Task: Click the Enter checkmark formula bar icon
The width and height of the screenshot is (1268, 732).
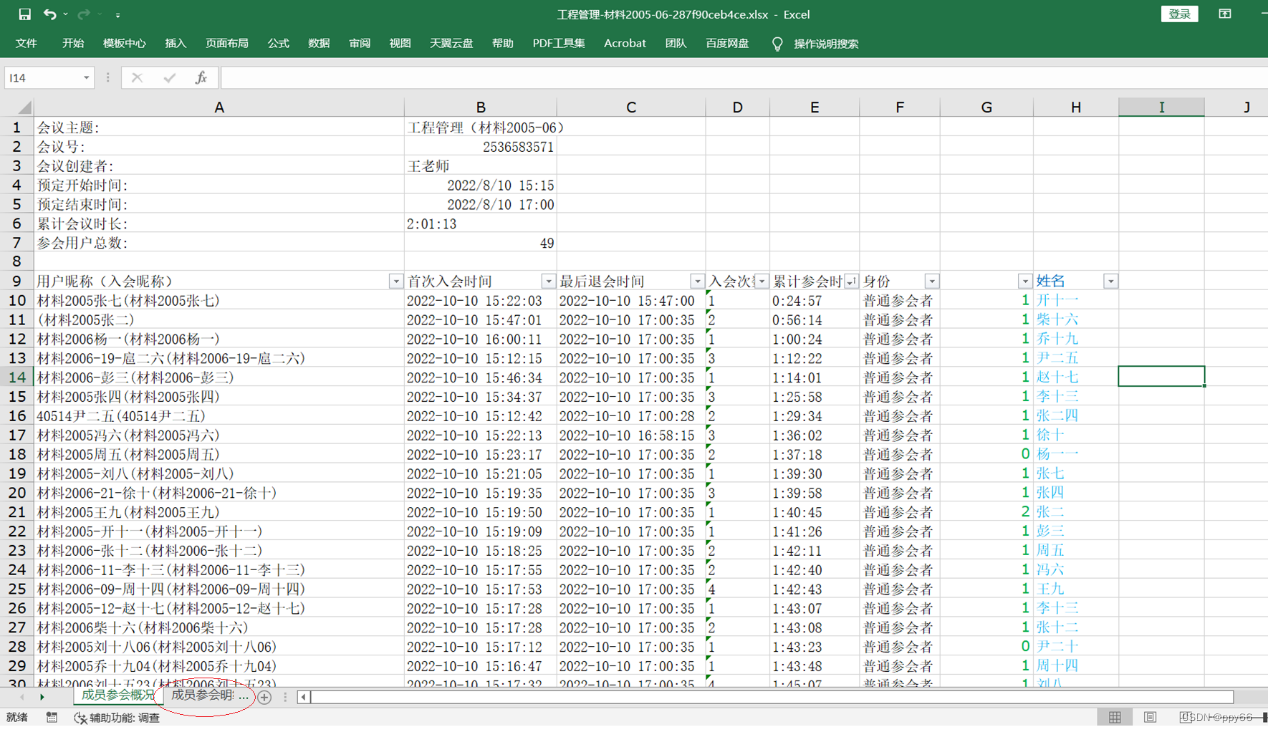Action: pyautogui.click(x=169, y=78)
